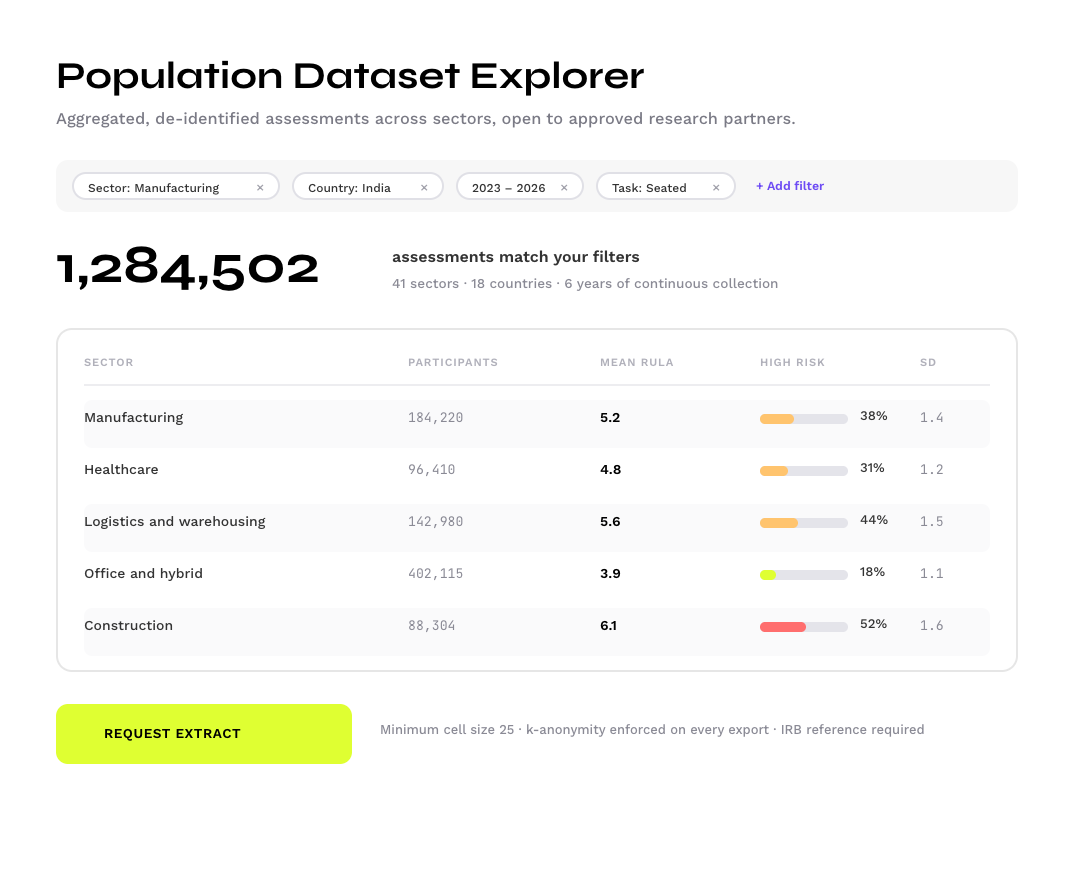1074x876 pixels.
Task: Sort by the SD column header
Action: click(x=928, y=362)
